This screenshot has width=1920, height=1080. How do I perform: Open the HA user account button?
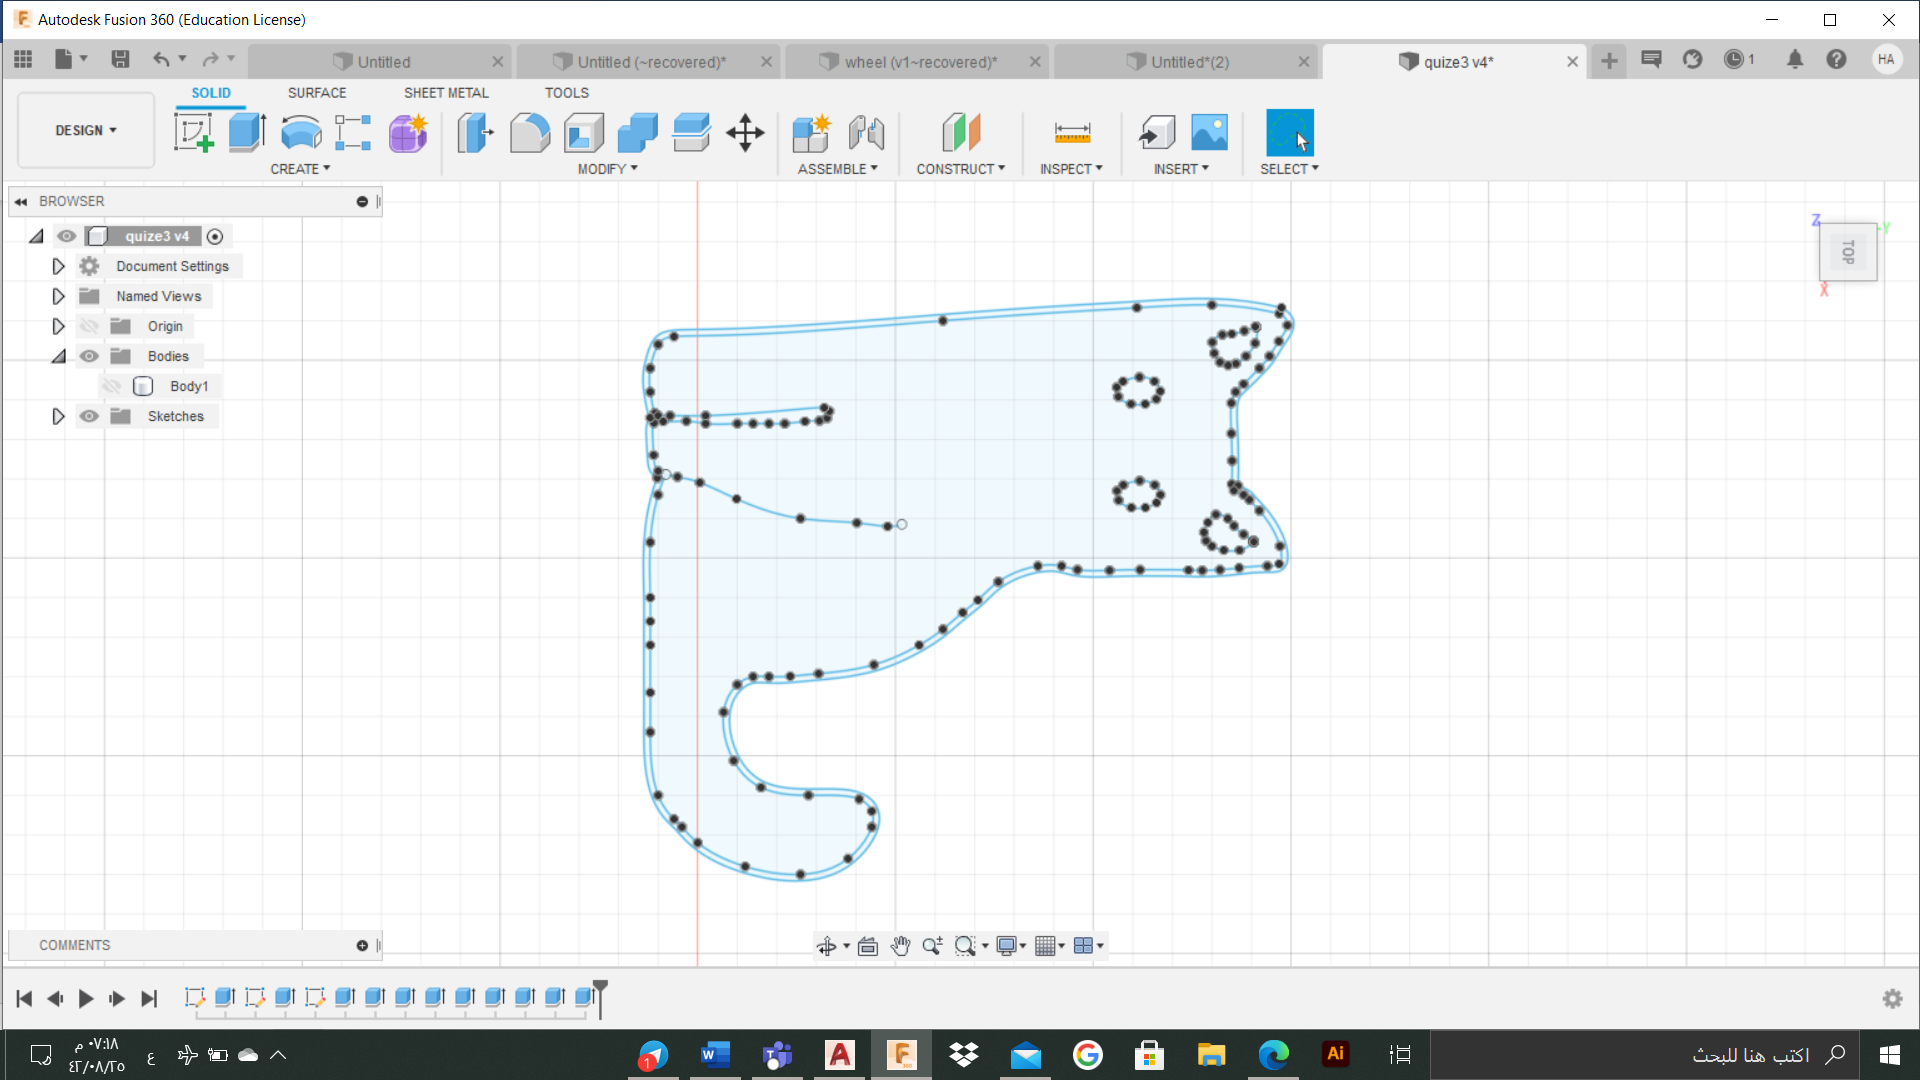(x=1886, y=60)
